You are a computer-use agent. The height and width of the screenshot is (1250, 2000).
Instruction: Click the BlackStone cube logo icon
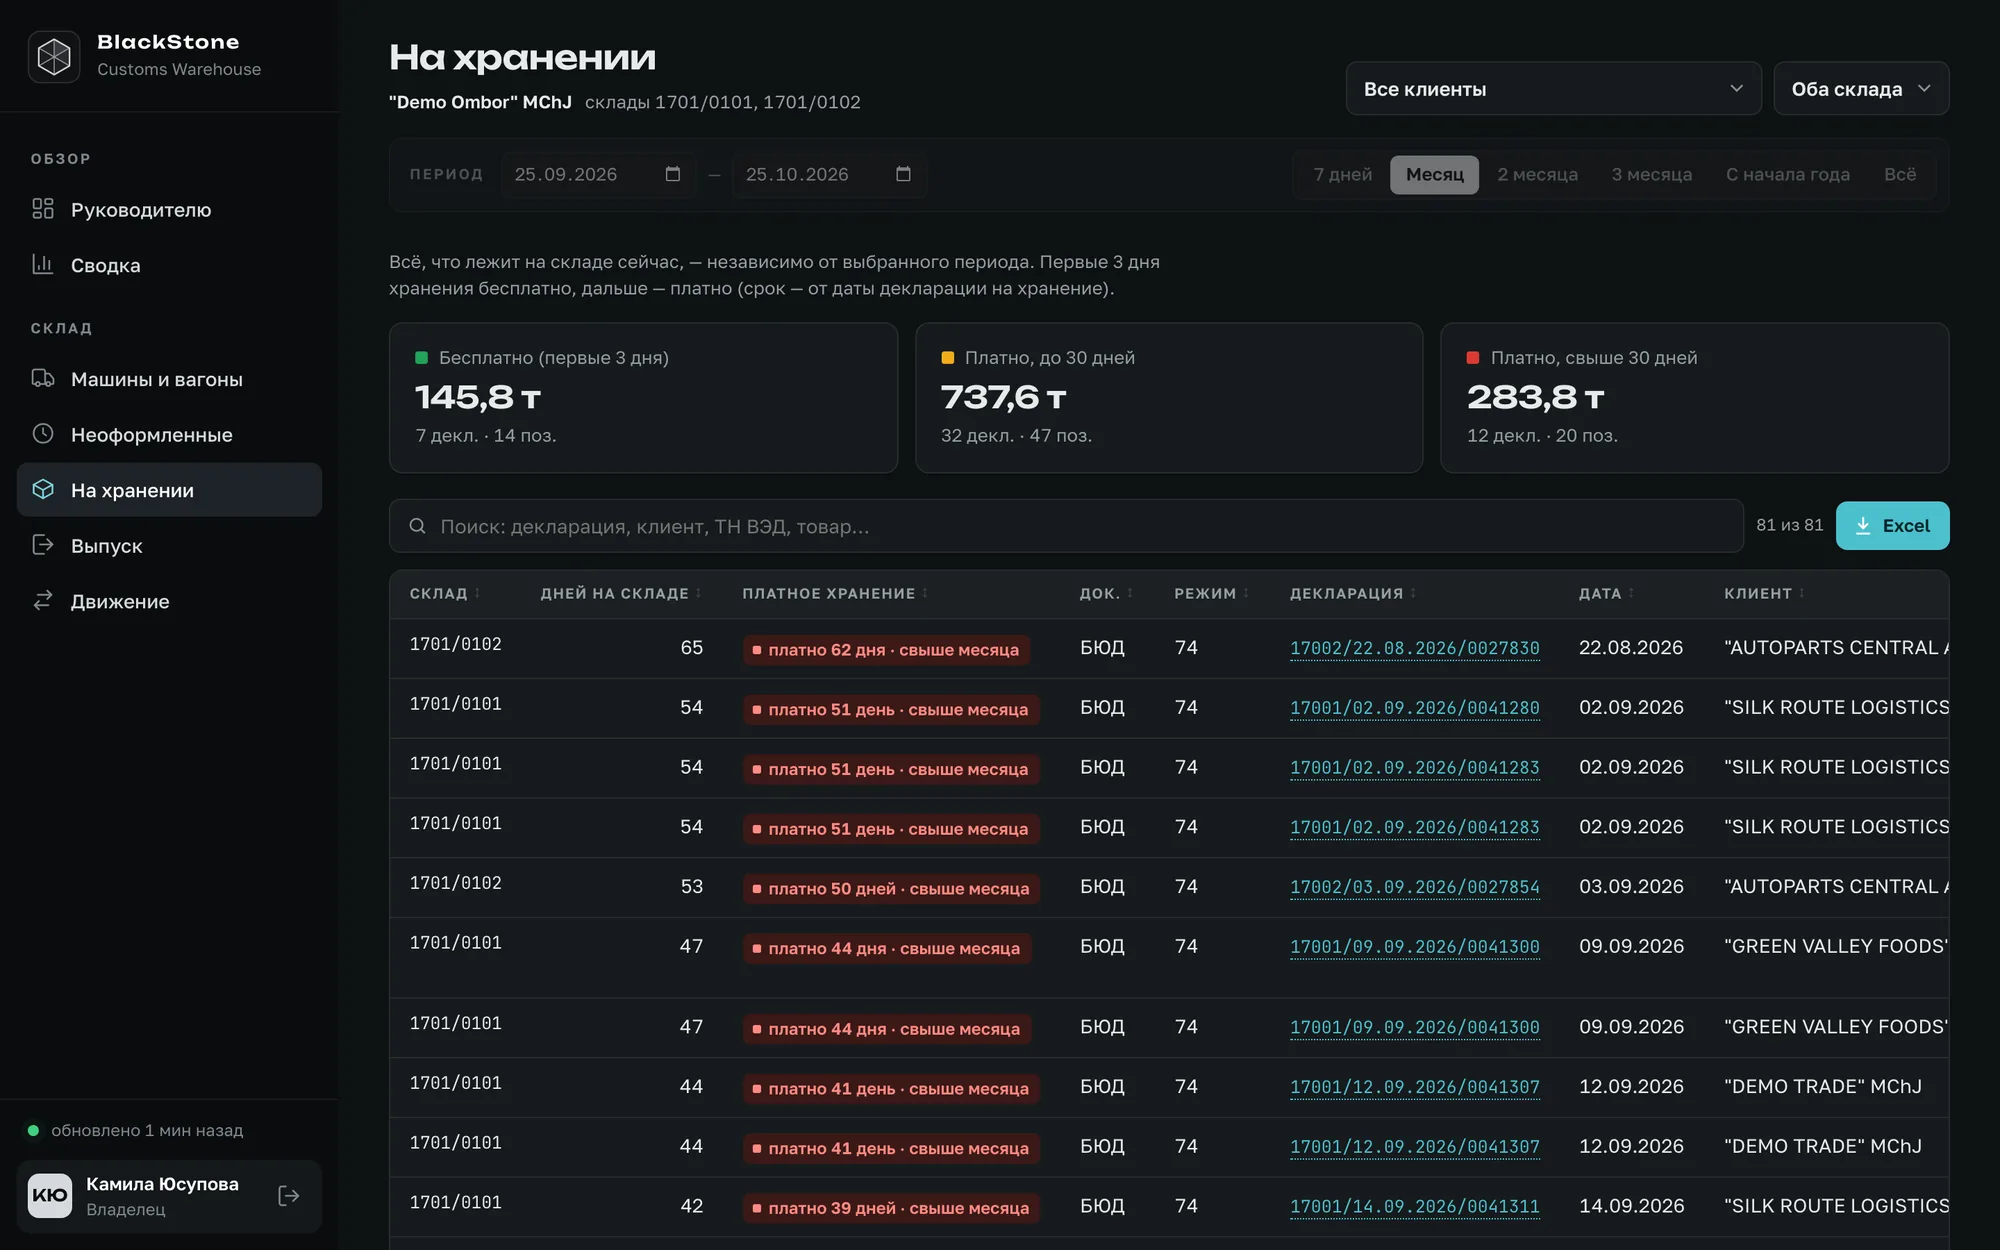coord(54,56)
